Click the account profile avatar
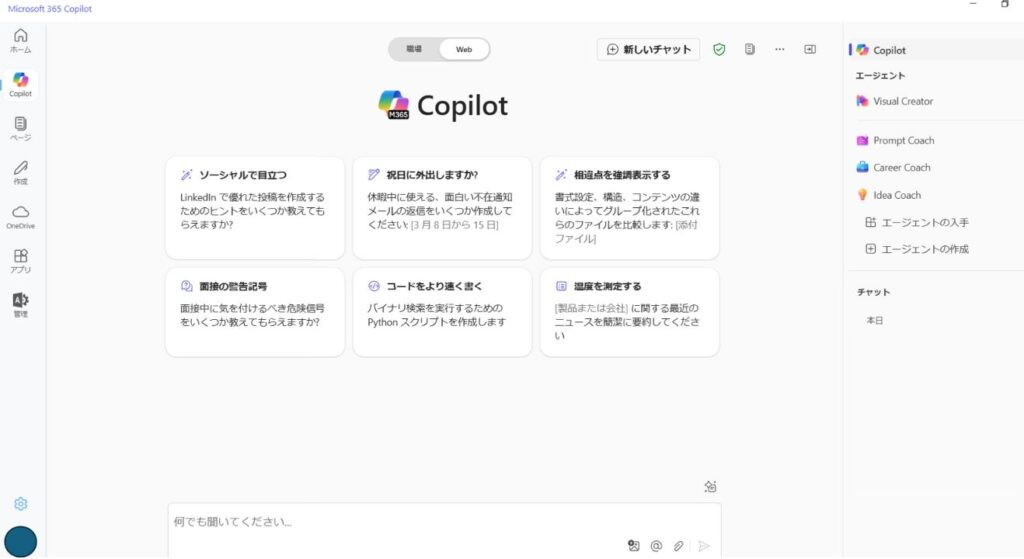Image resolution: width=1024 pixels, height=559 pixels. tap(20, 541)
